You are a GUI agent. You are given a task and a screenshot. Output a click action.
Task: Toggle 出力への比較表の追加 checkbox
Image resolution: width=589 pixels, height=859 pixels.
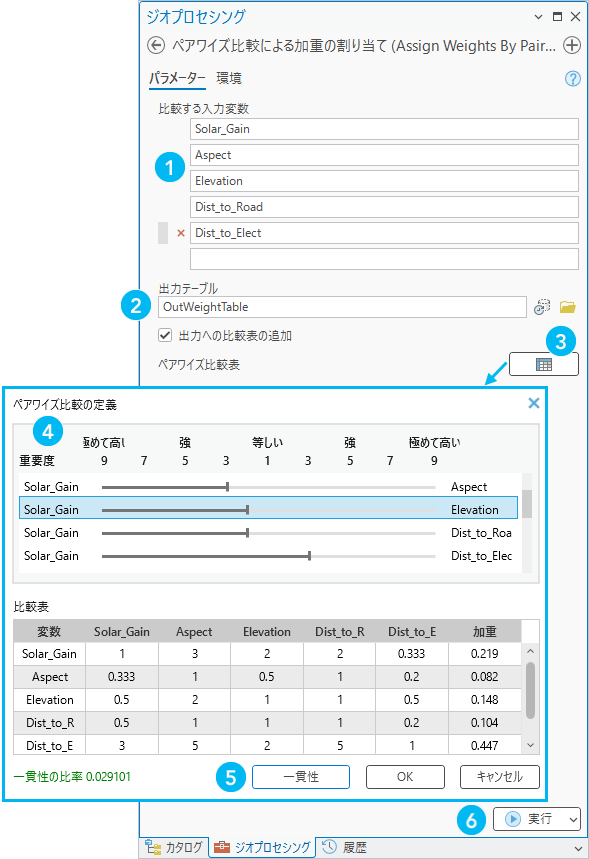pos(165,335)
